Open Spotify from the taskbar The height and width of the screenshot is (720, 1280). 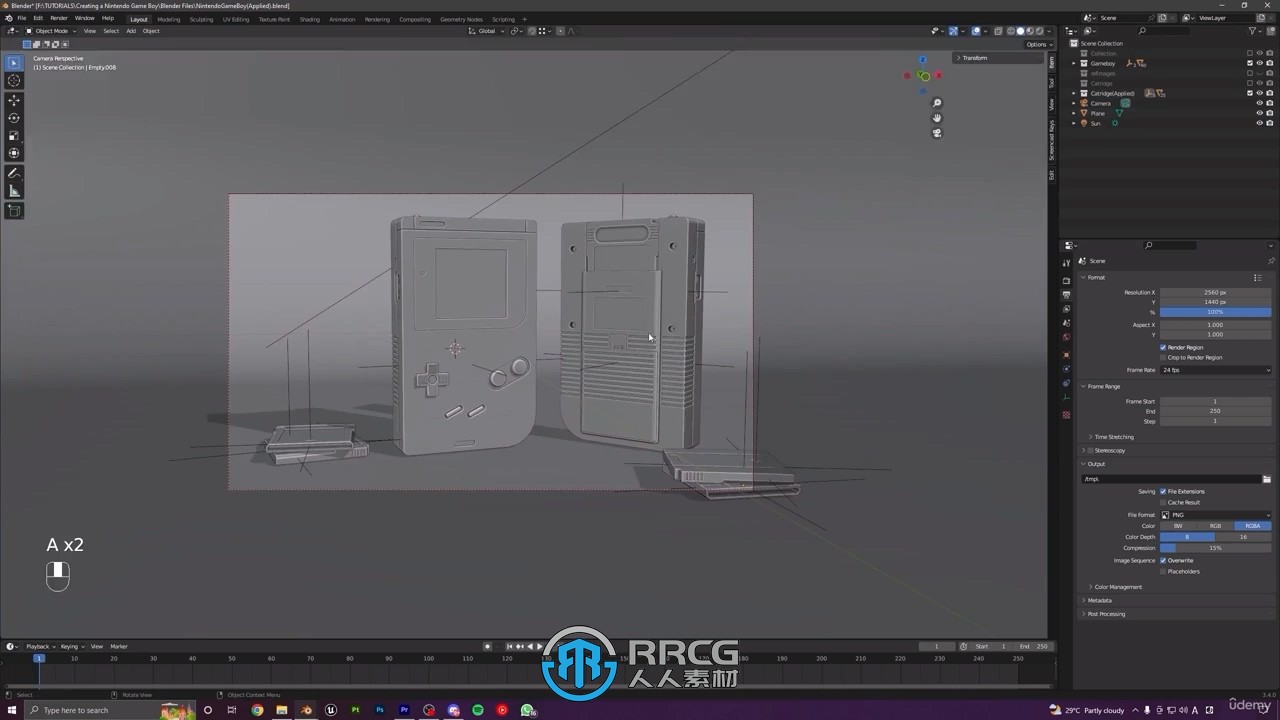(x=478, y=710)
